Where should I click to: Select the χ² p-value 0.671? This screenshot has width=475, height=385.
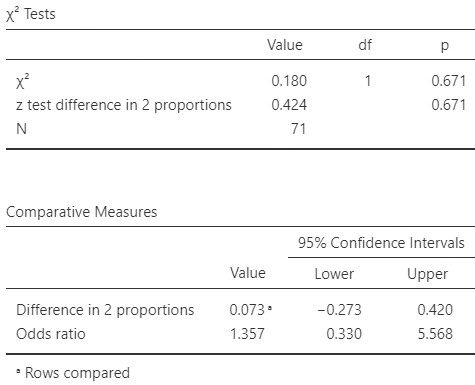[x=449, y=81]
